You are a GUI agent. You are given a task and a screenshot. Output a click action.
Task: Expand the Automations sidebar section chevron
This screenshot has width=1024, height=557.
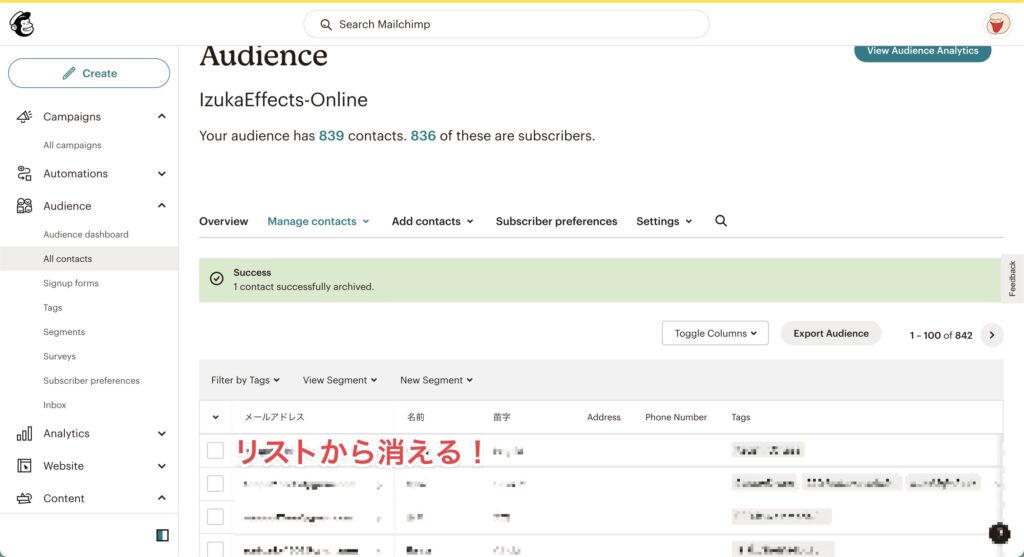pos(161,174)
